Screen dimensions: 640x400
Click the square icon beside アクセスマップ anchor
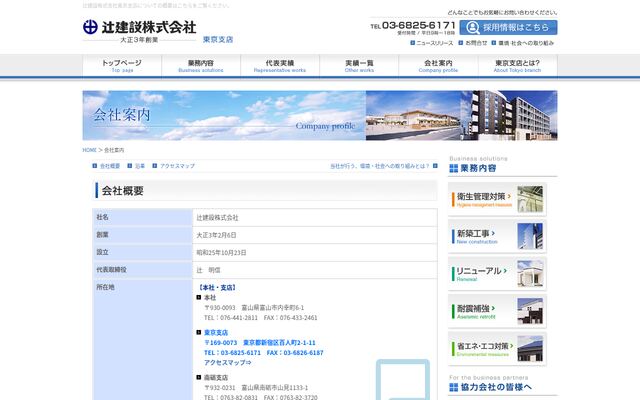[x=155, y=166]
